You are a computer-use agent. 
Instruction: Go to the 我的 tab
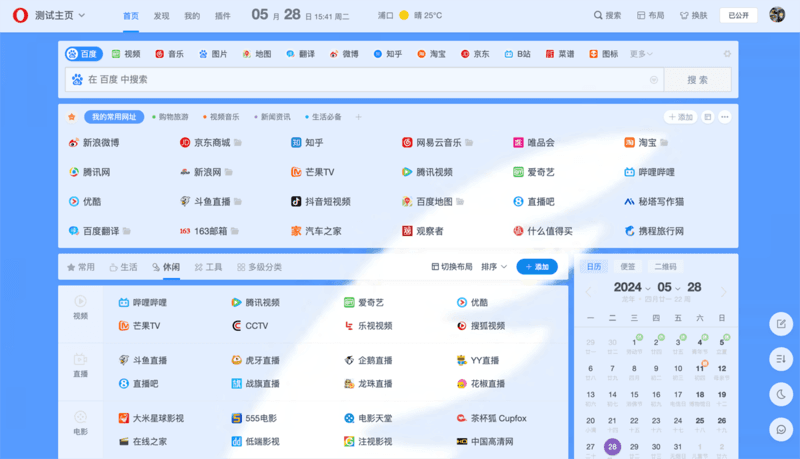(x=192, y=16)
